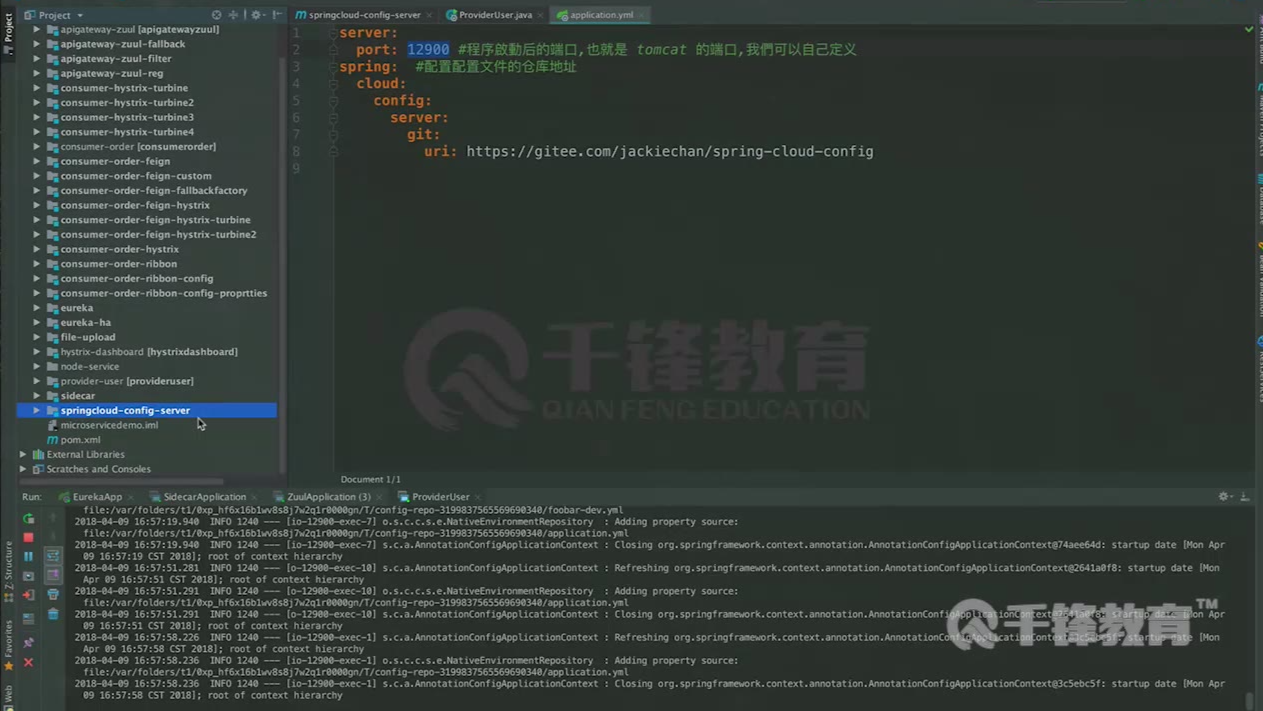Expand the External Libraries node
This screenshot has width=1263, height=711.
click(23, 454)
